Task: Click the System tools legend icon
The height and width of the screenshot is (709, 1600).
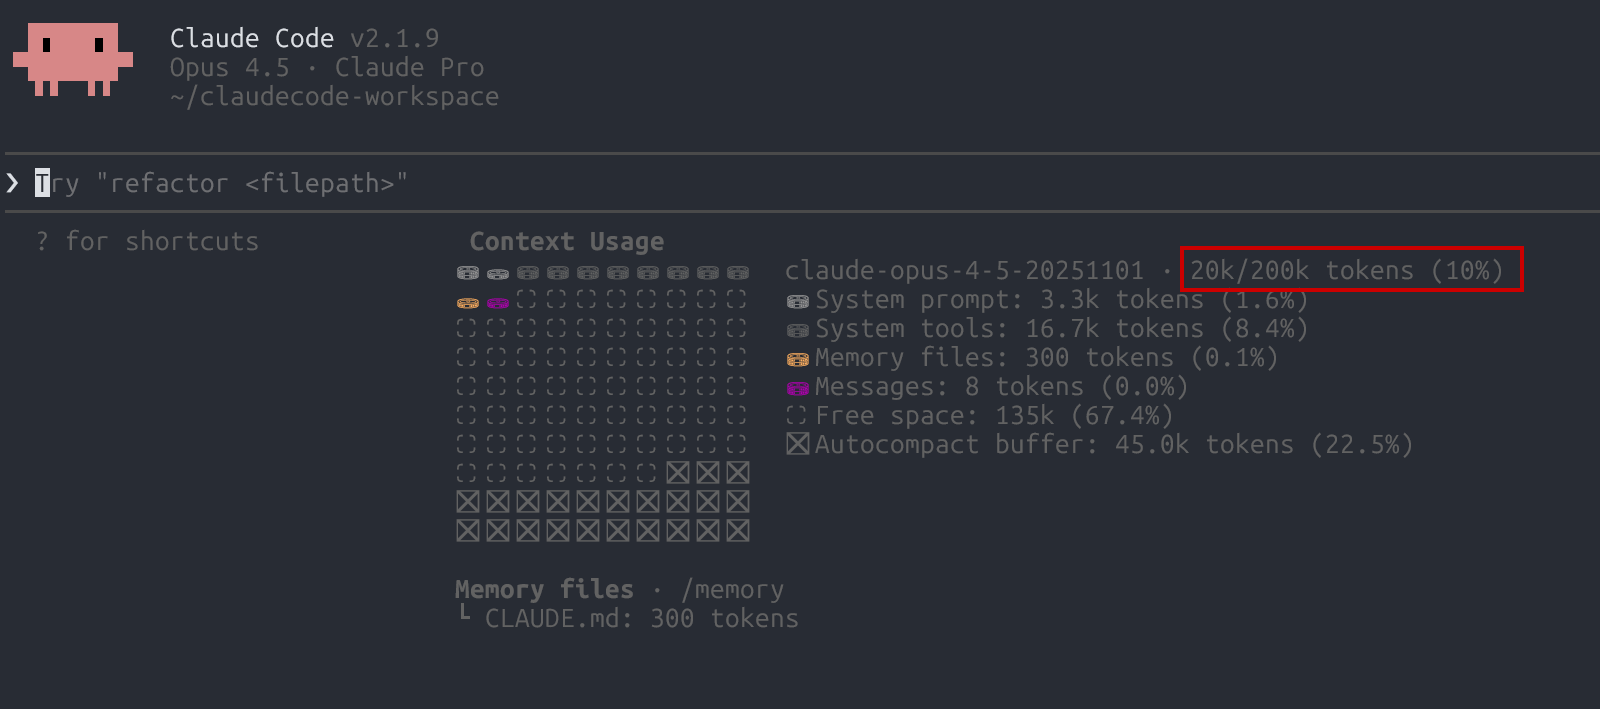Action: coord(797,330)
